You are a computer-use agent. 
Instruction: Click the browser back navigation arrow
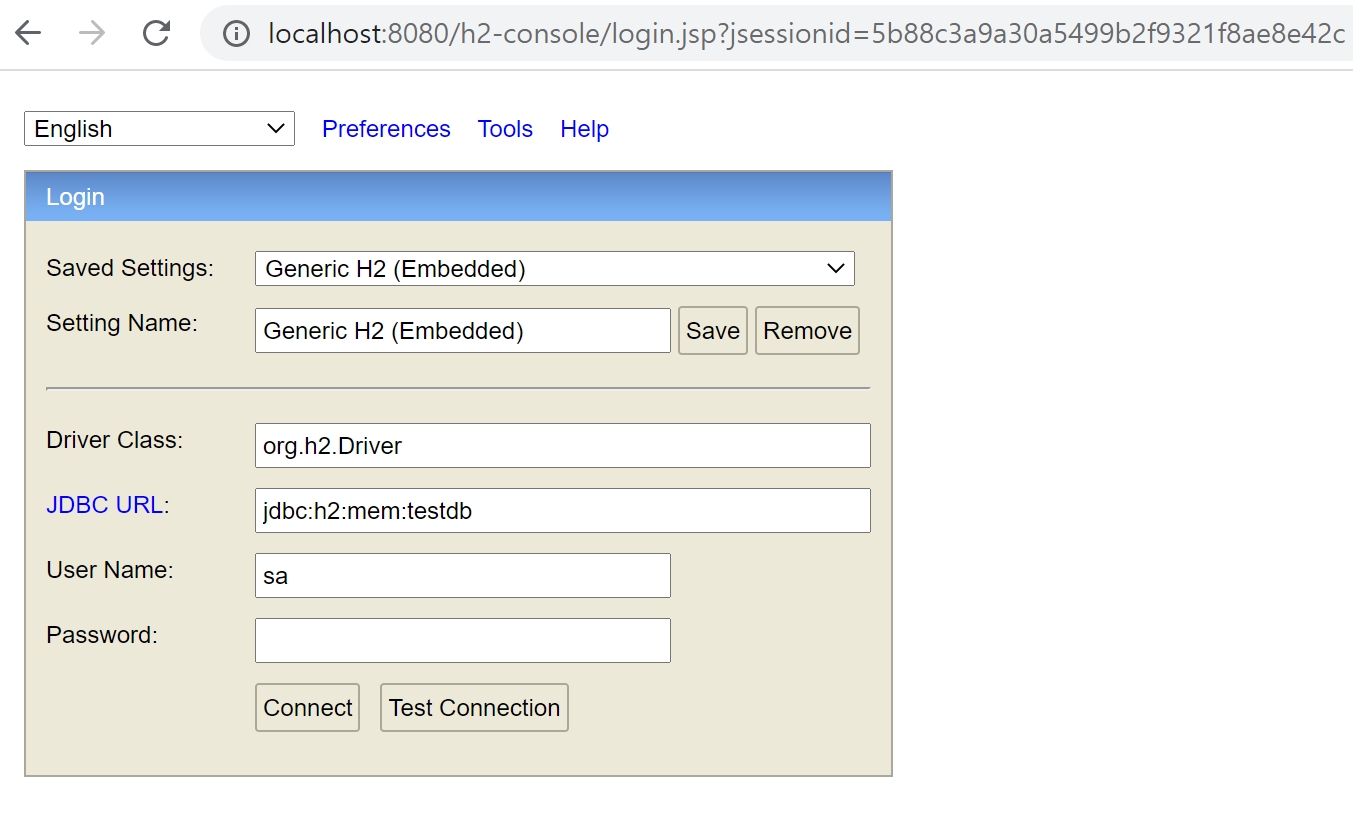pyautogui.click(x=29, y=33)
